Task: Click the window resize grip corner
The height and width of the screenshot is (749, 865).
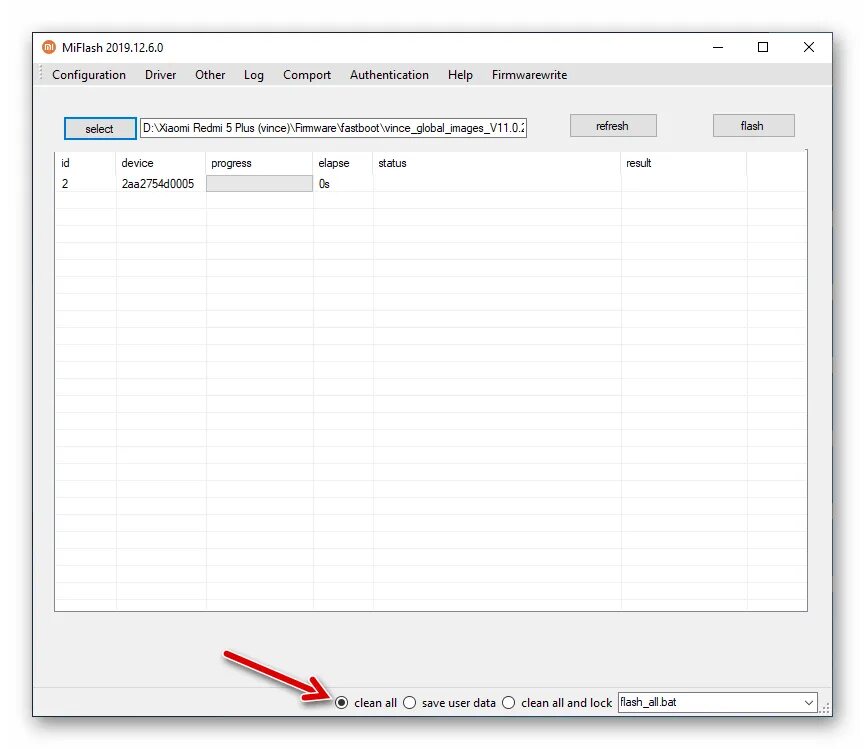Action: [x=826, y=709]
